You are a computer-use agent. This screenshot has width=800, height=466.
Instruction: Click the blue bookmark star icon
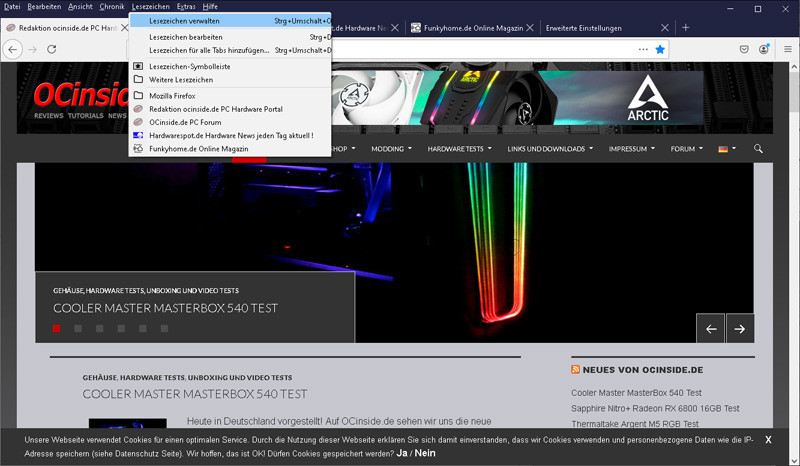[660, 50]
